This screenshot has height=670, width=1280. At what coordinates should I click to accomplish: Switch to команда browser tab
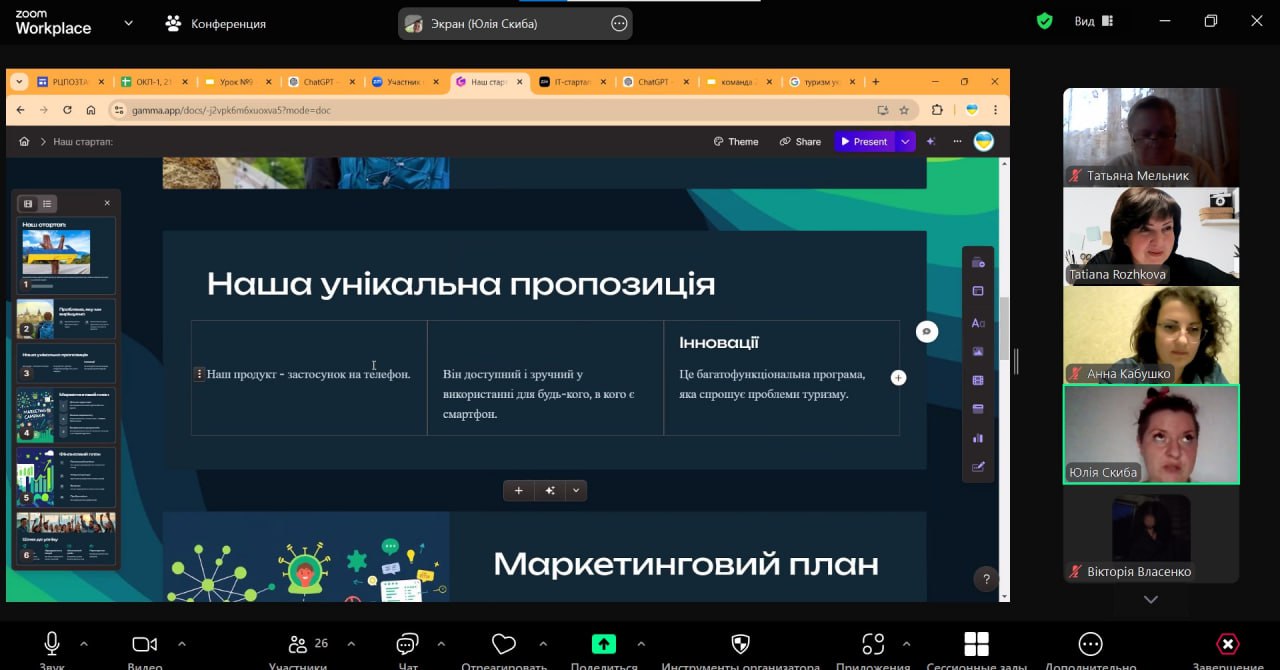[x=738, y=82]
